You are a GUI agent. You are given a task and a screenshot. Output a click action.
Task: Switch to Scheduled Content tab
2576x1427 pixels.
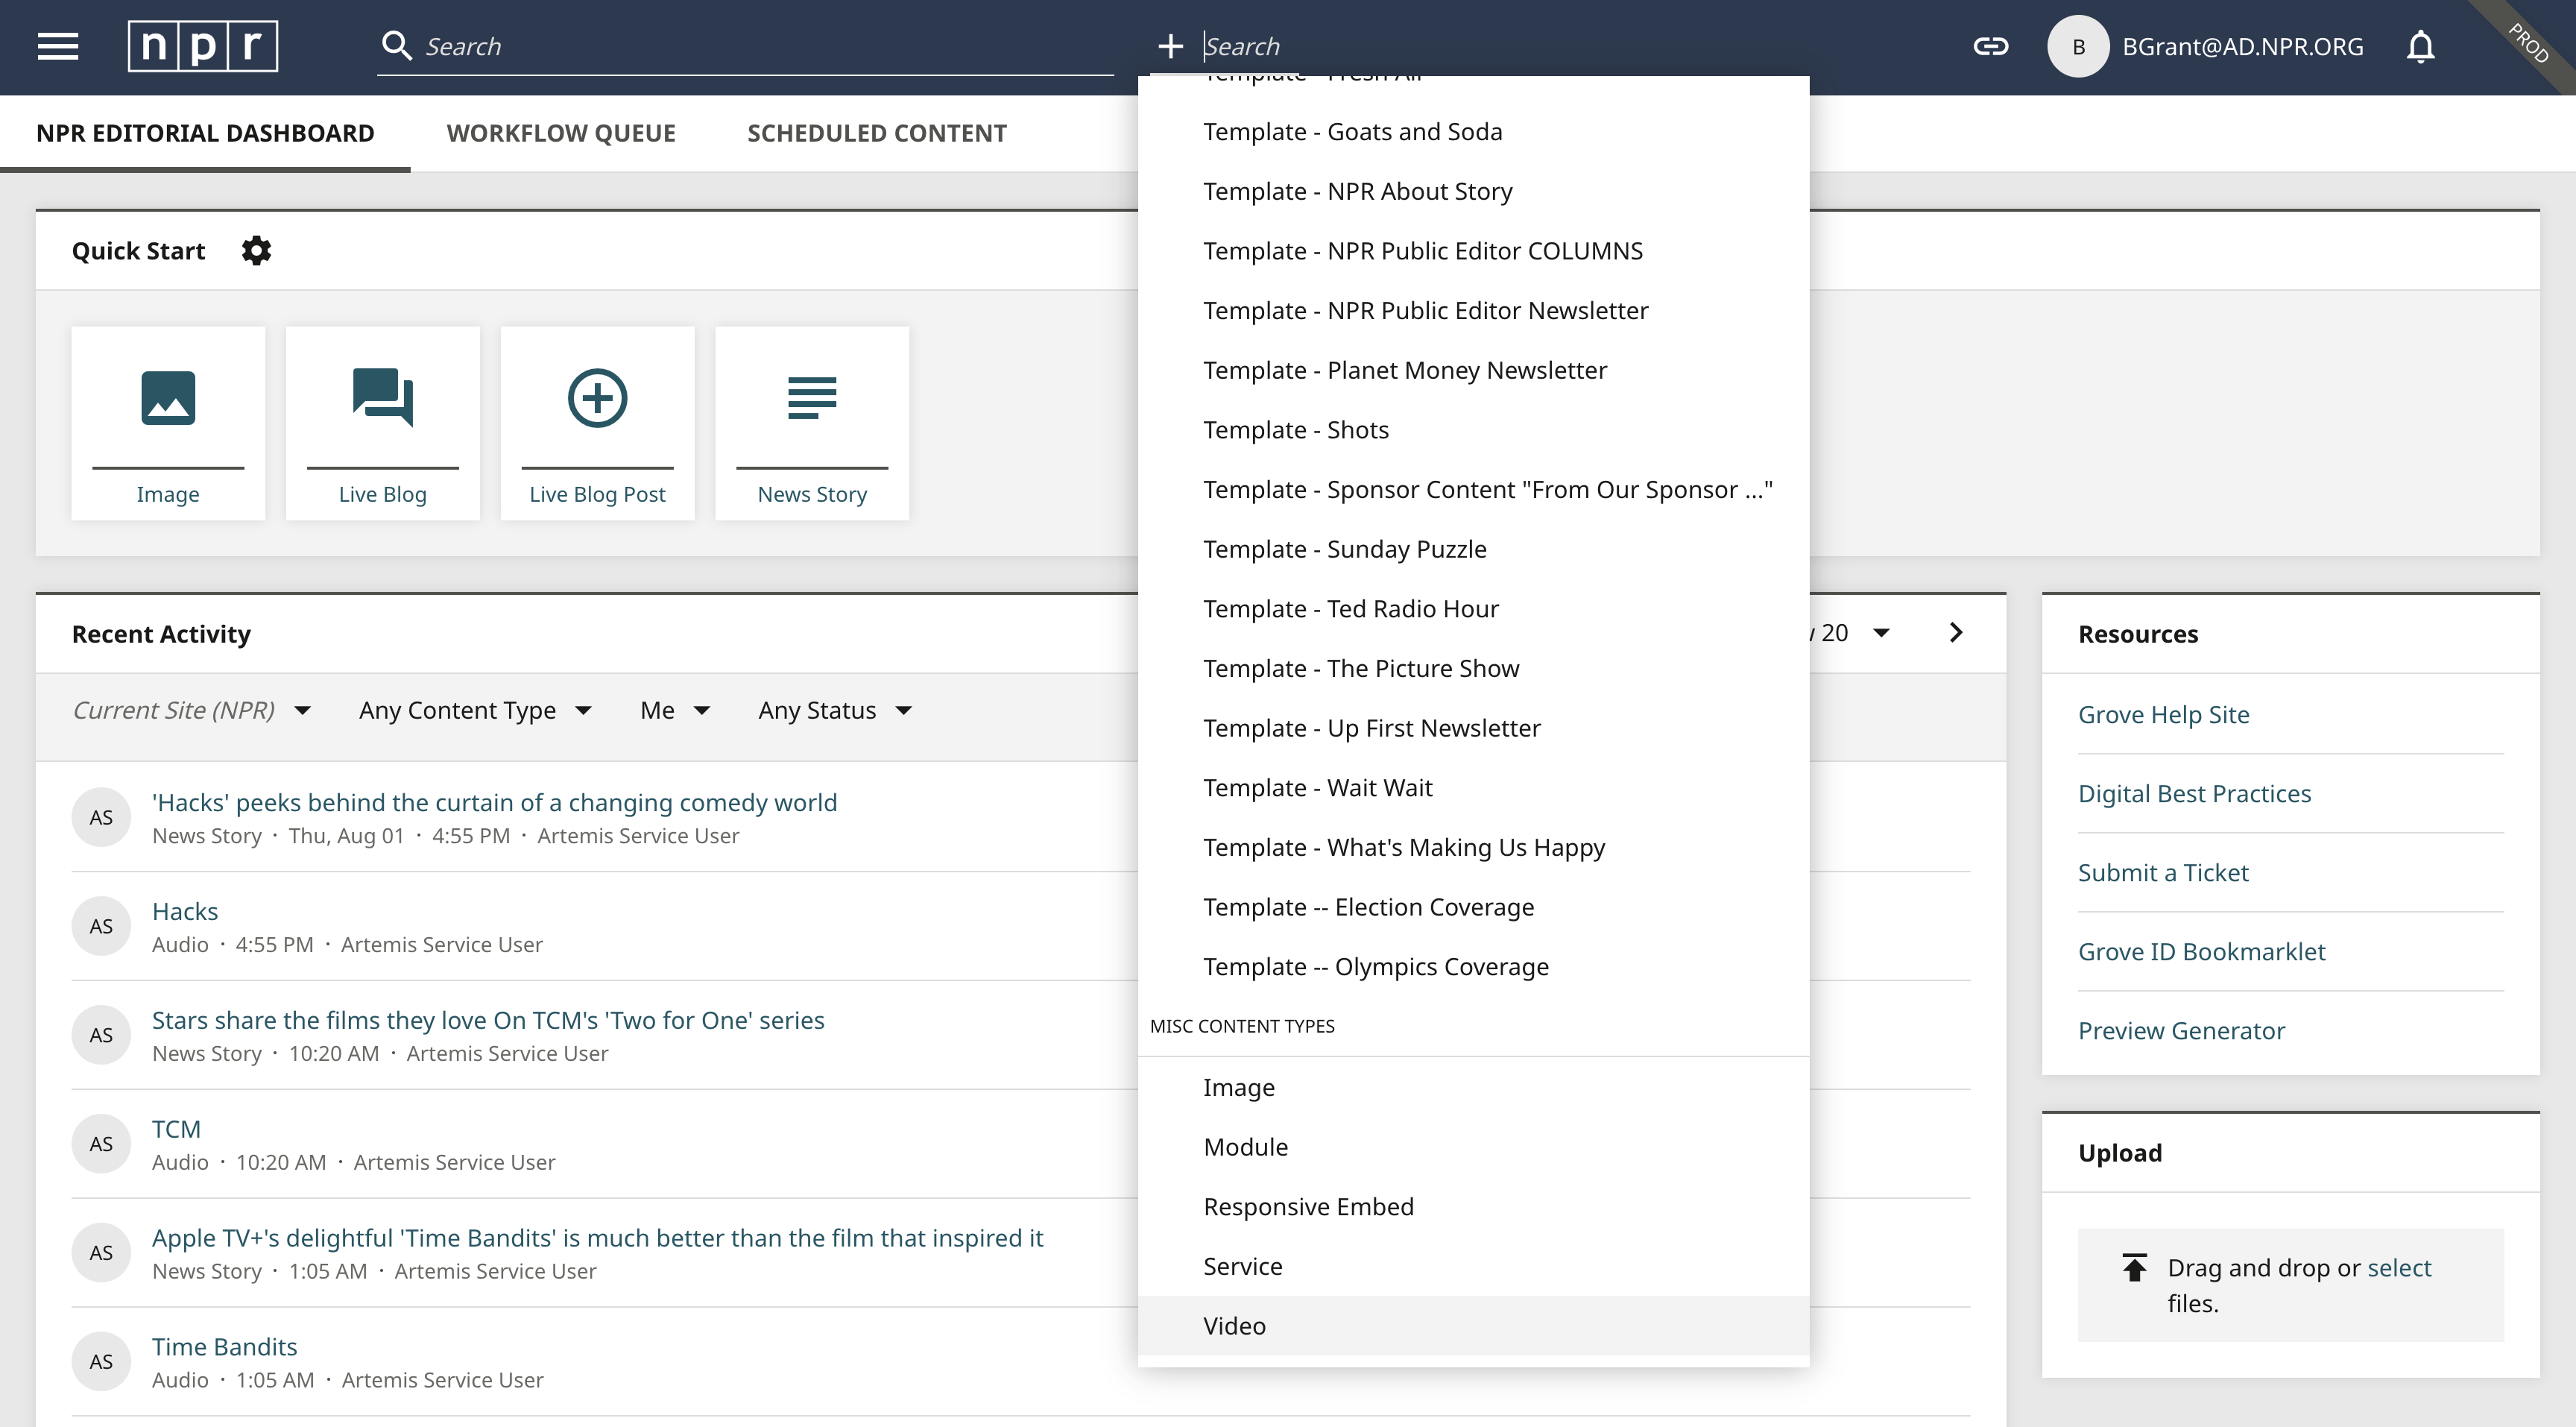point(877,133)
